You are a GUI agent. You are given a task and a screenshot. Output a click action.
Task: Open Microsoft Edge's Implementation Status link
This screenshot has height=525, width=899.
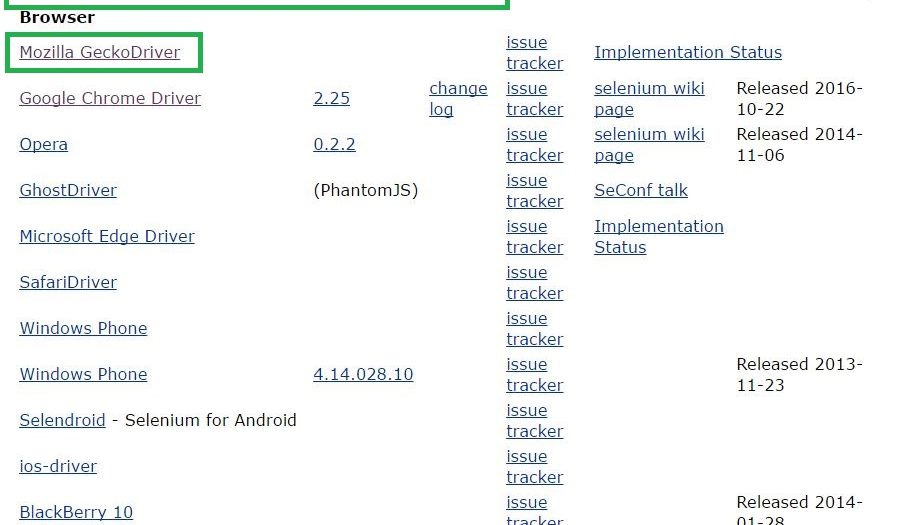pyautogui.click(x=658, y=236)
